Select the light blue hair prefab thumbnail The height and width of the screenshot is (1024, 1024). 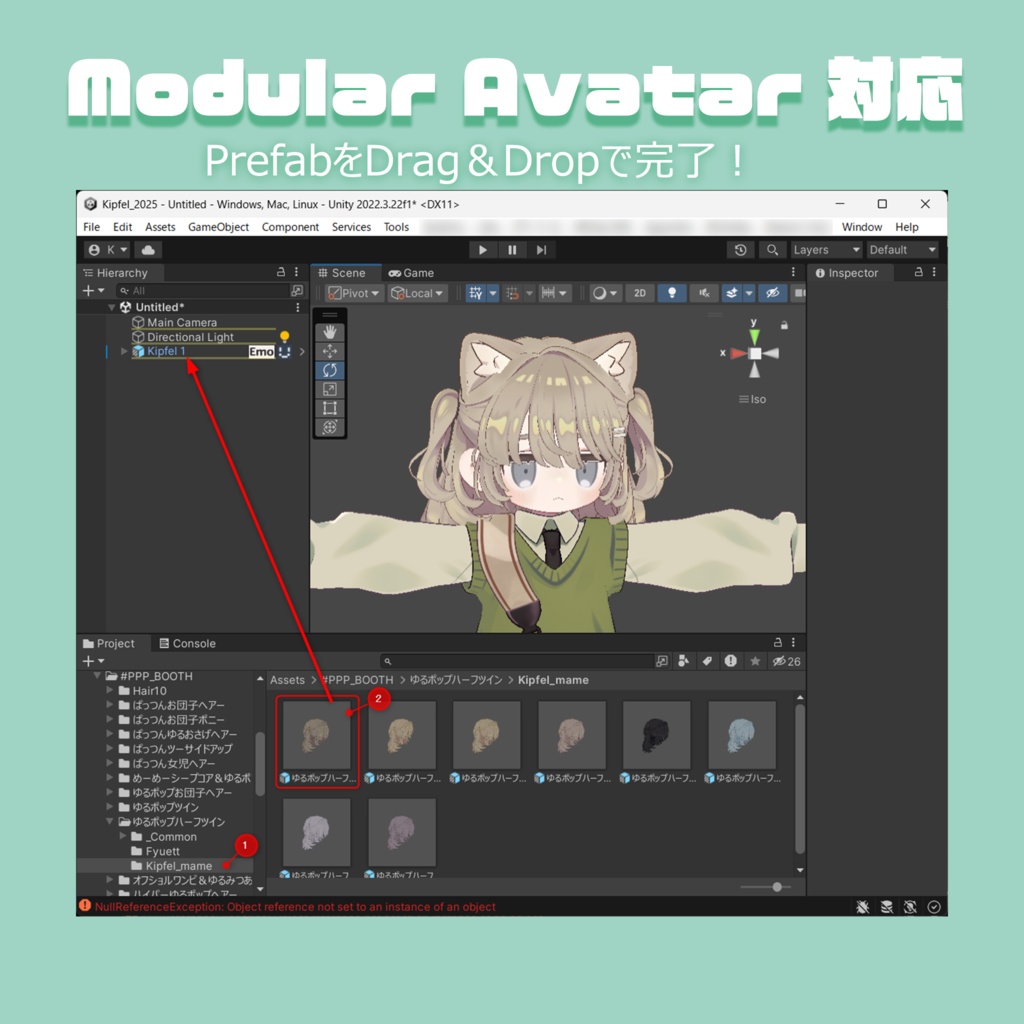[x=742, y=735]
